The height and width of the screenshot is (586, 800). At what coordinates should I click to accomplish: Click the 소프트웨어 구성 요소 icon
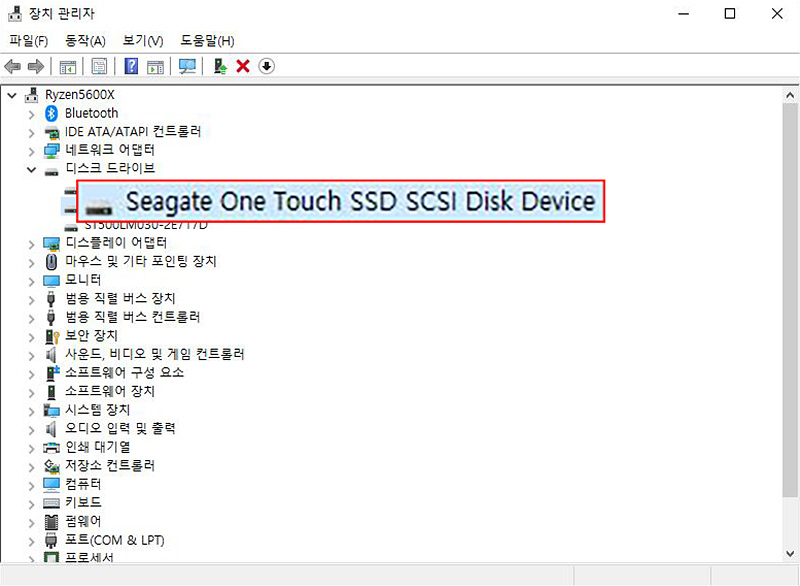[52, 373]
